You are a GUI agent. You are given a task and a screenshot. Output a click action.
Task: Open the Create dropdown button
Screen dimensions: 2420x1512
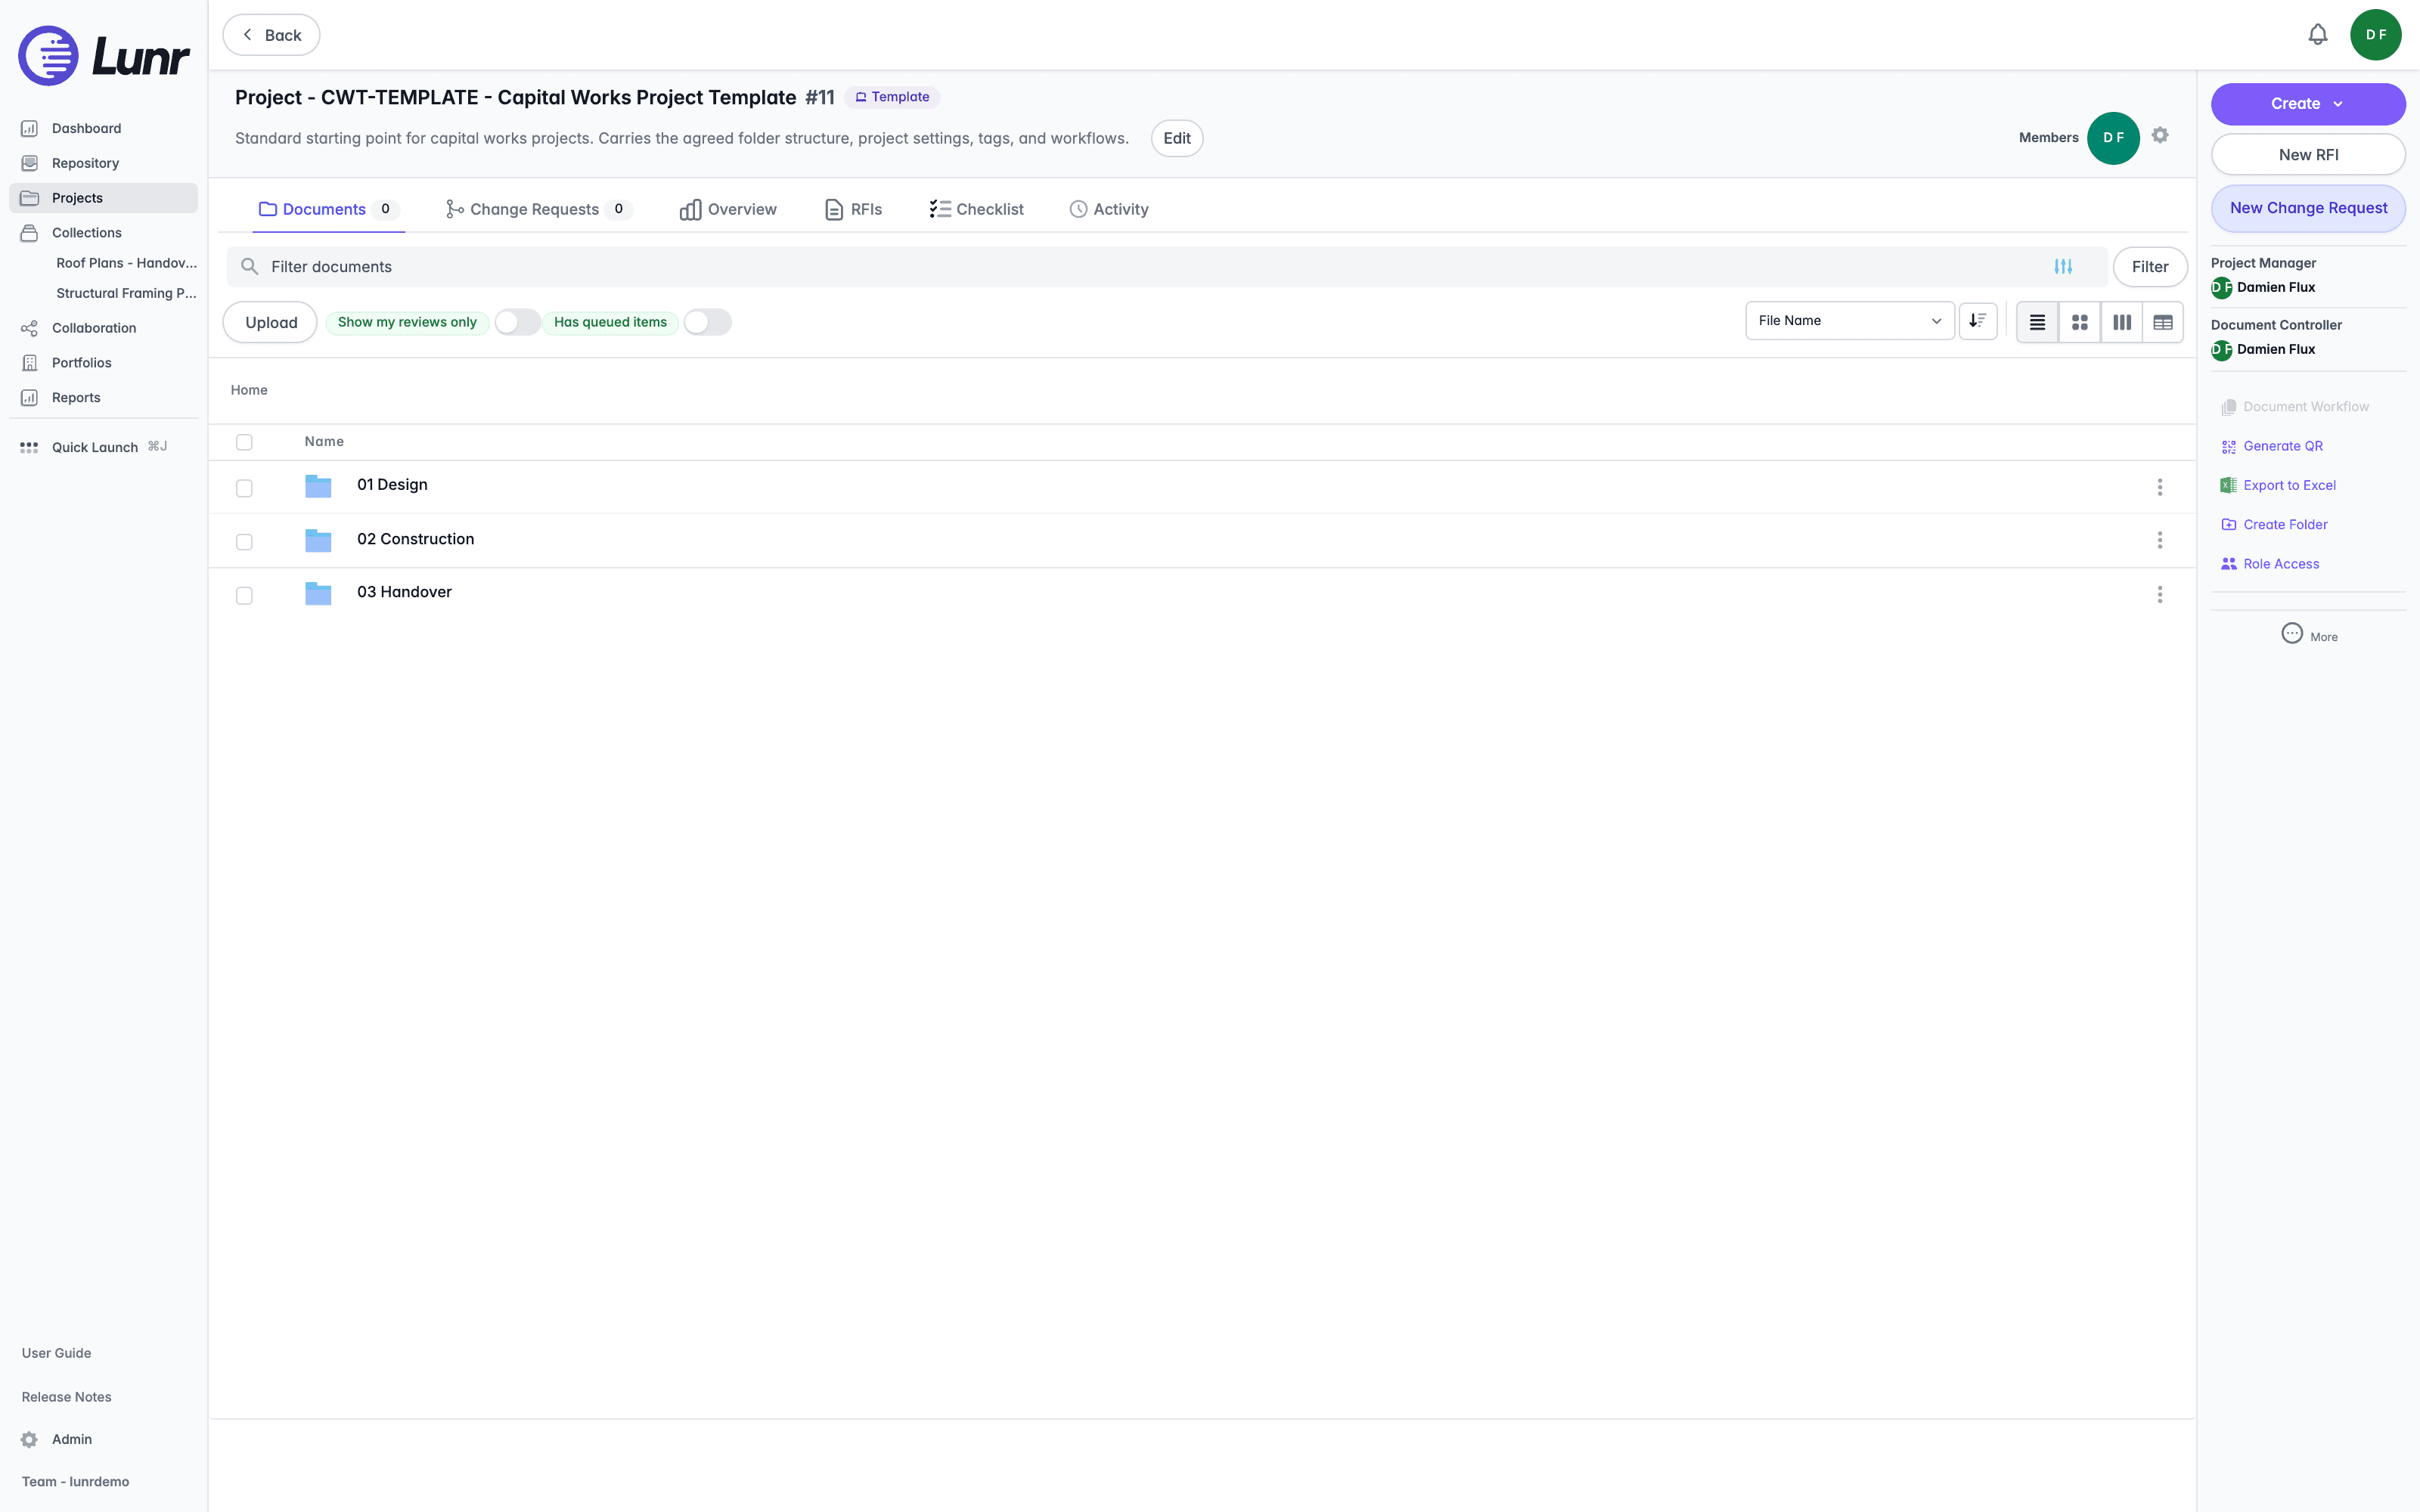click(x=2308, y=104)
